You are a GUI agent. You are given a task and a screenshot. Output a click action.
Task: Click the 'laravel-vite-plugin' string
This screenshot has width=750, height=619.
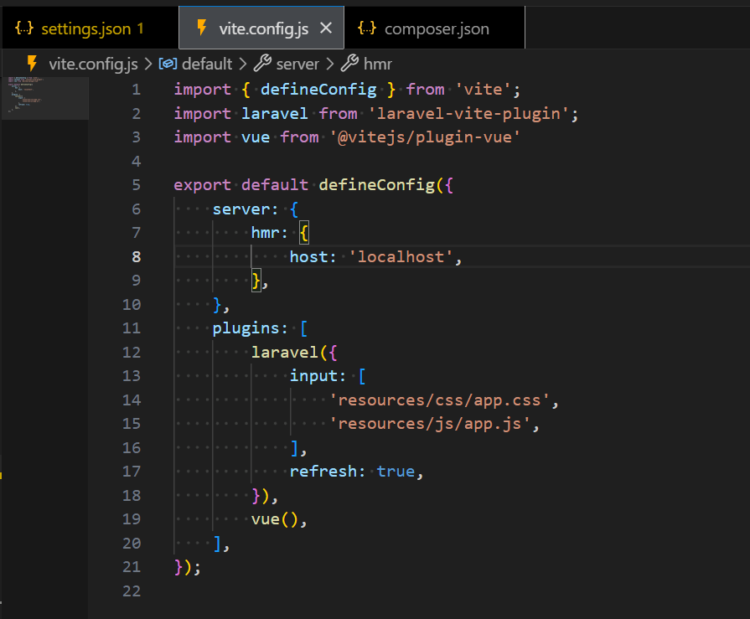(x=469, y=114)
